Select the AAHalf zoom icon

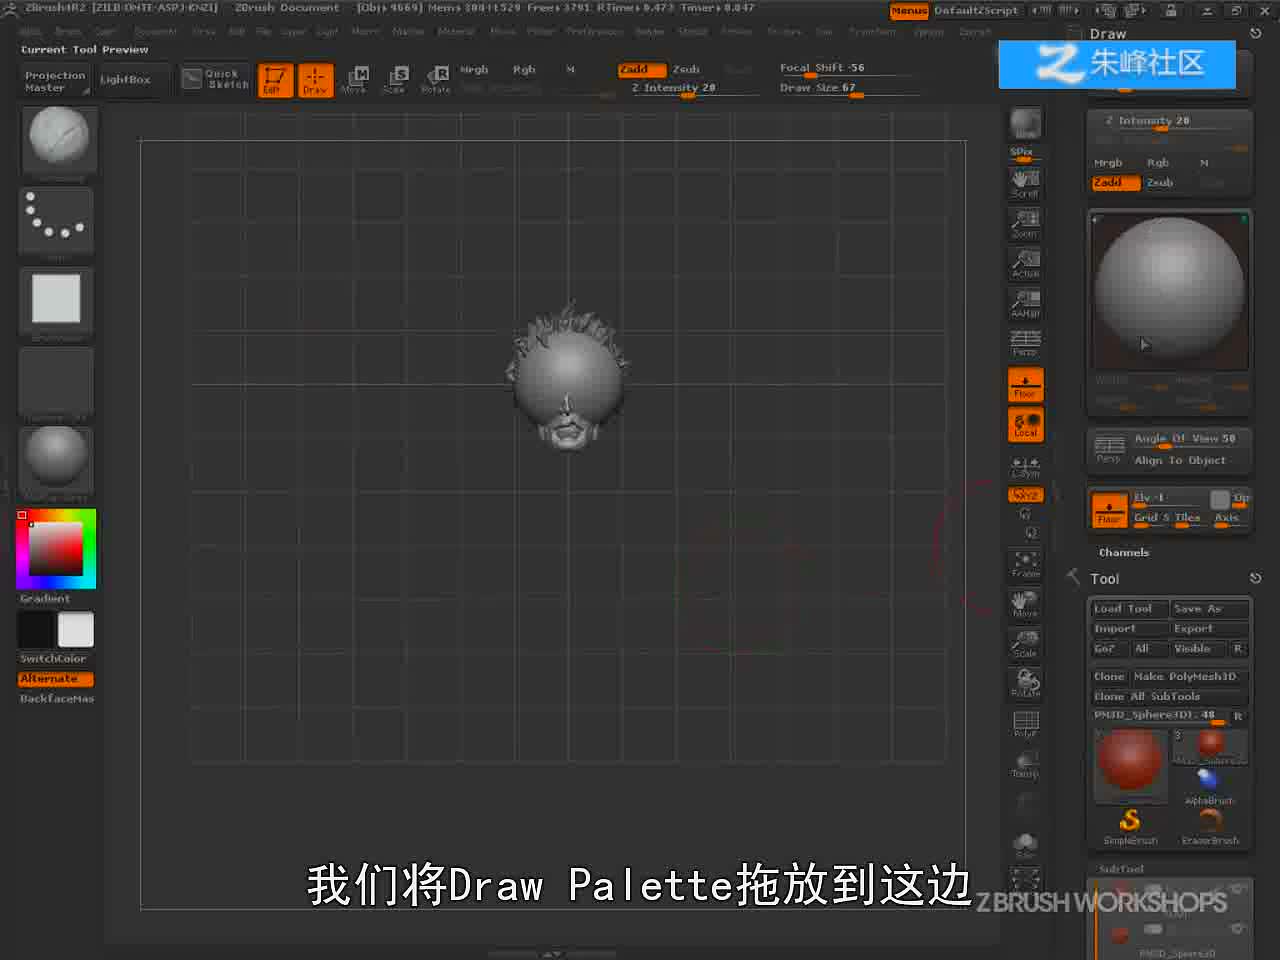click(1025, 303)
